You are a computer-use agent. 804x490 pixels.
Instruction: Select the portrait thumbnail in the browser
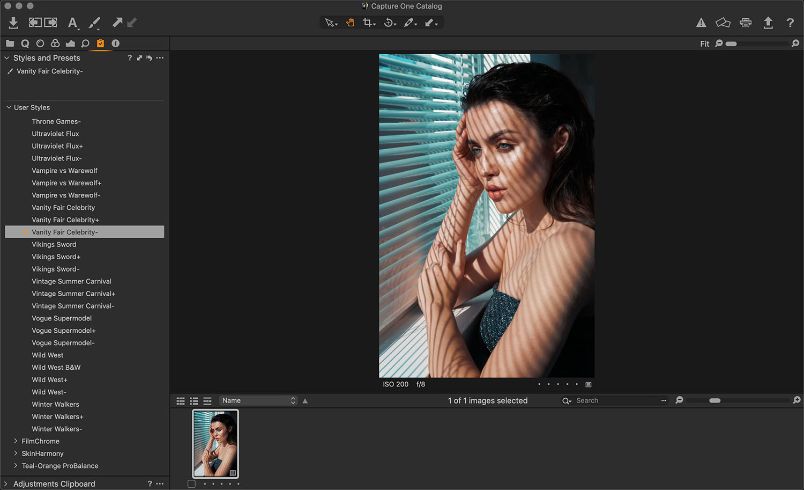point(215,444)
